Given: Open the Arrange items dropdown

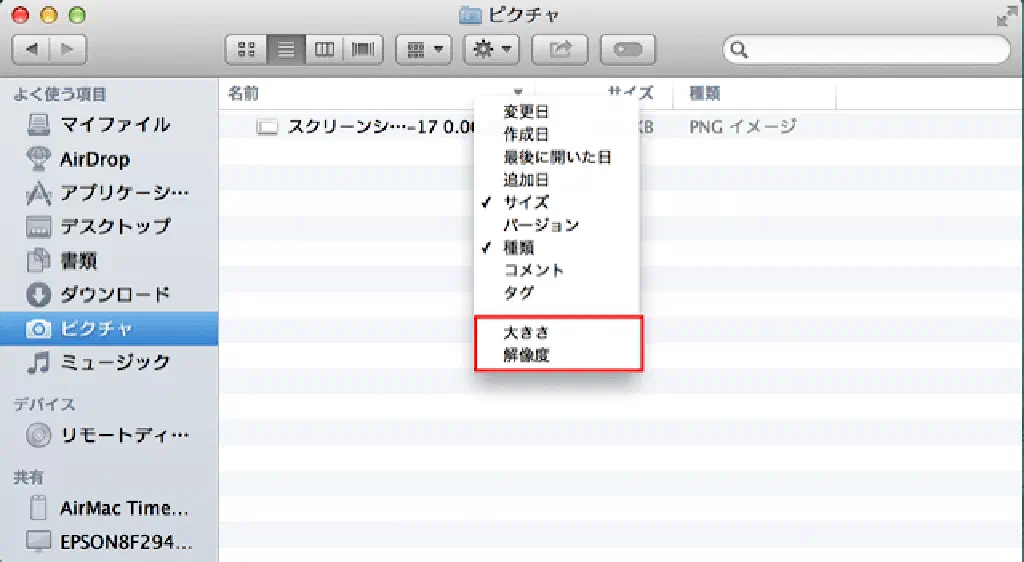Looking at the screenshot, I should coord(424,49).
